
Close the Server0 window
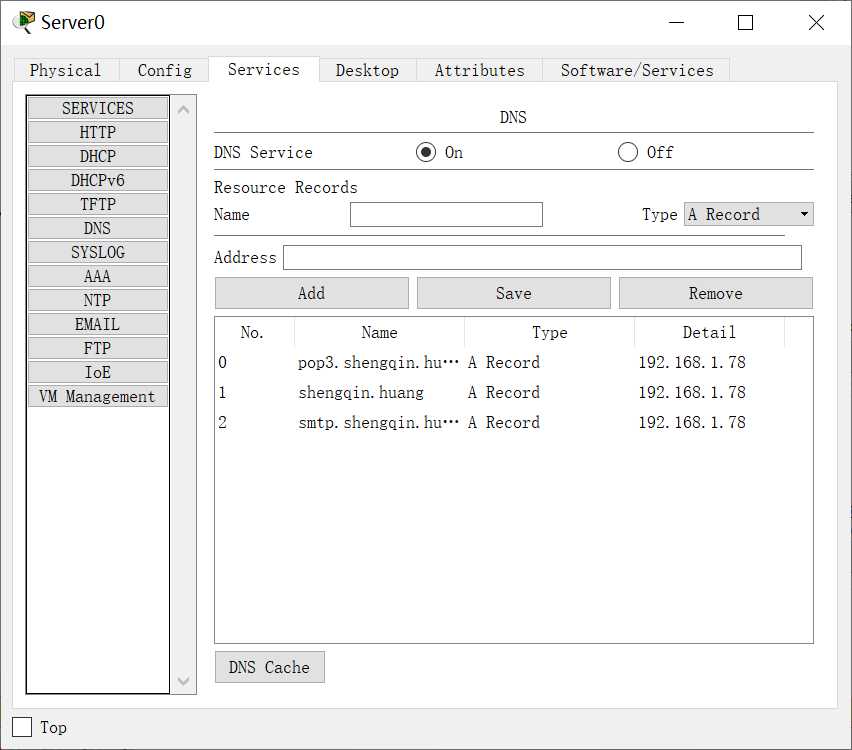point(816,22)
